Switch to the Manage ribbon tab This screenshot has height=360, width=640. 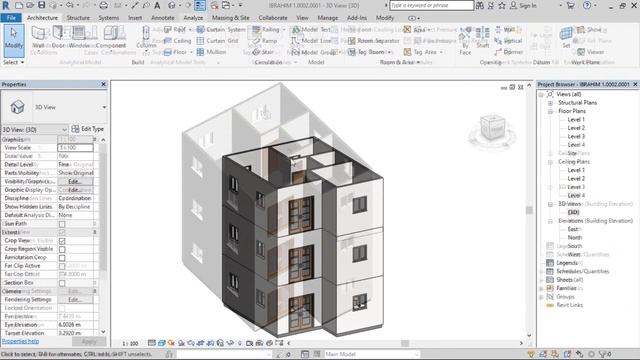pos(327,18)
